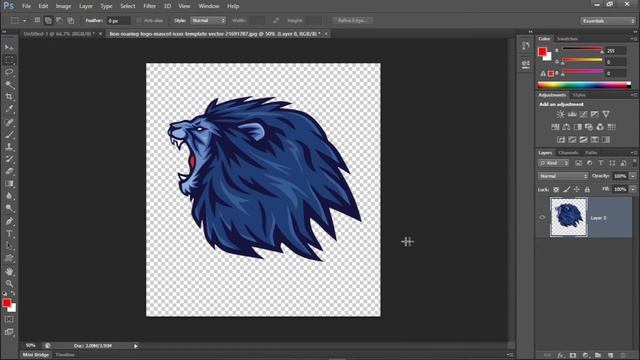Screen dimensions: 640x360
Task: Select the Move tool
Action: point(9,47)
